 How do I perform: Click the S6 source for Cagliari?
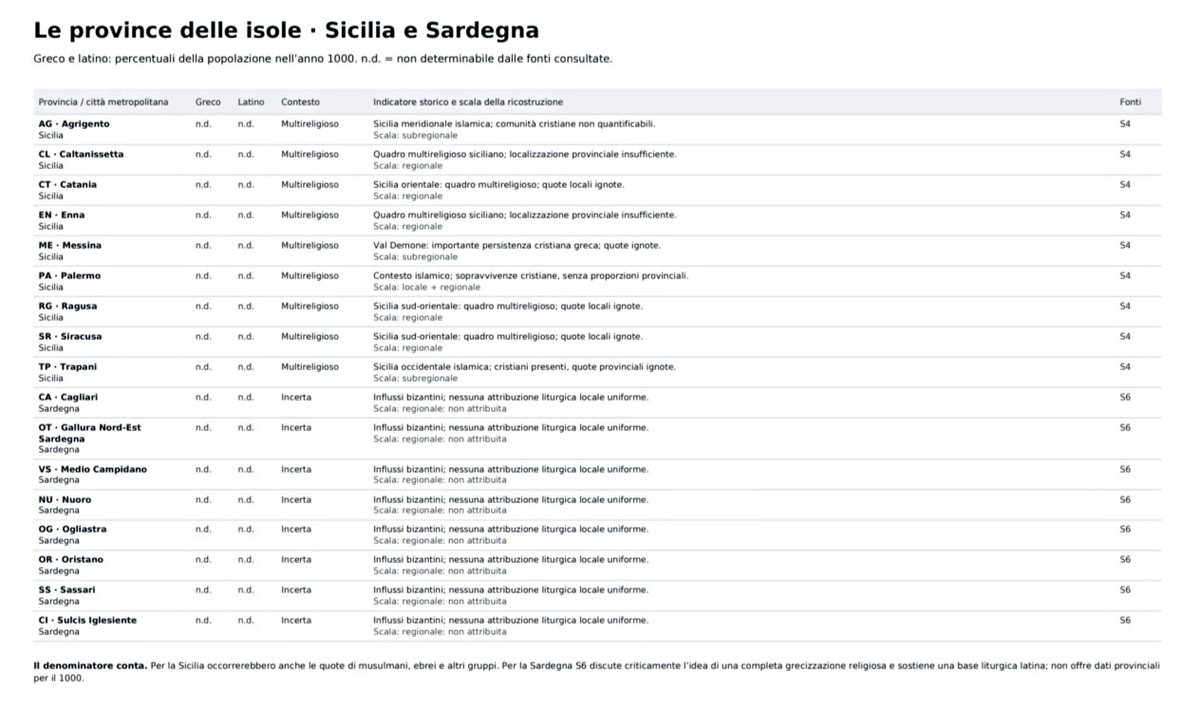(1125, 397)
